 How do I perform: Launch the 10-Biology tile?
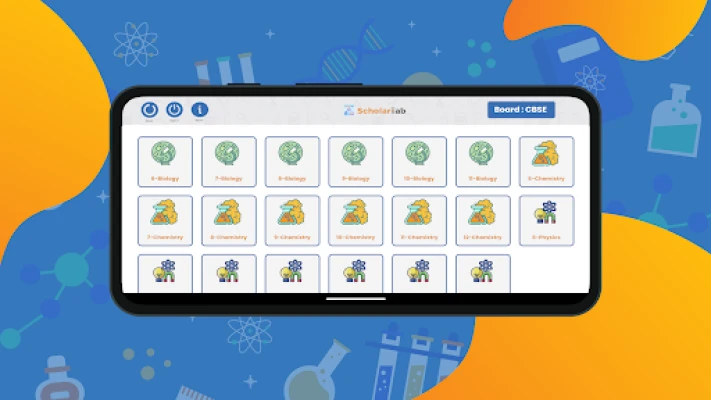pos(419,161)
